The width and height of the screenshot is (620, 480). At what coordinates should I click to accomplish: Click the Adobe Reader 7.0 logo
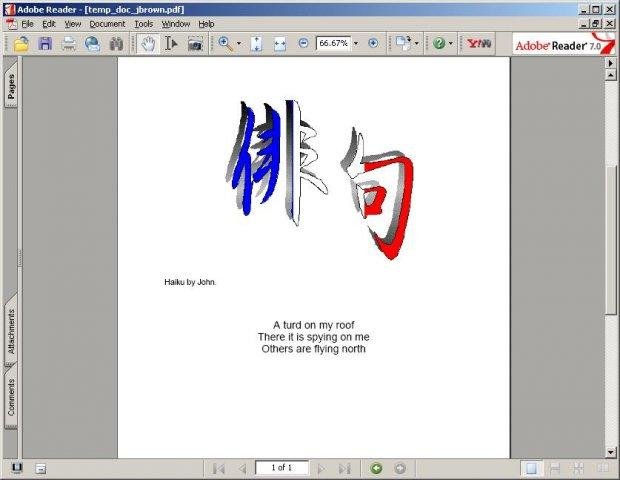pyautogui.click(x=564, y=44)
